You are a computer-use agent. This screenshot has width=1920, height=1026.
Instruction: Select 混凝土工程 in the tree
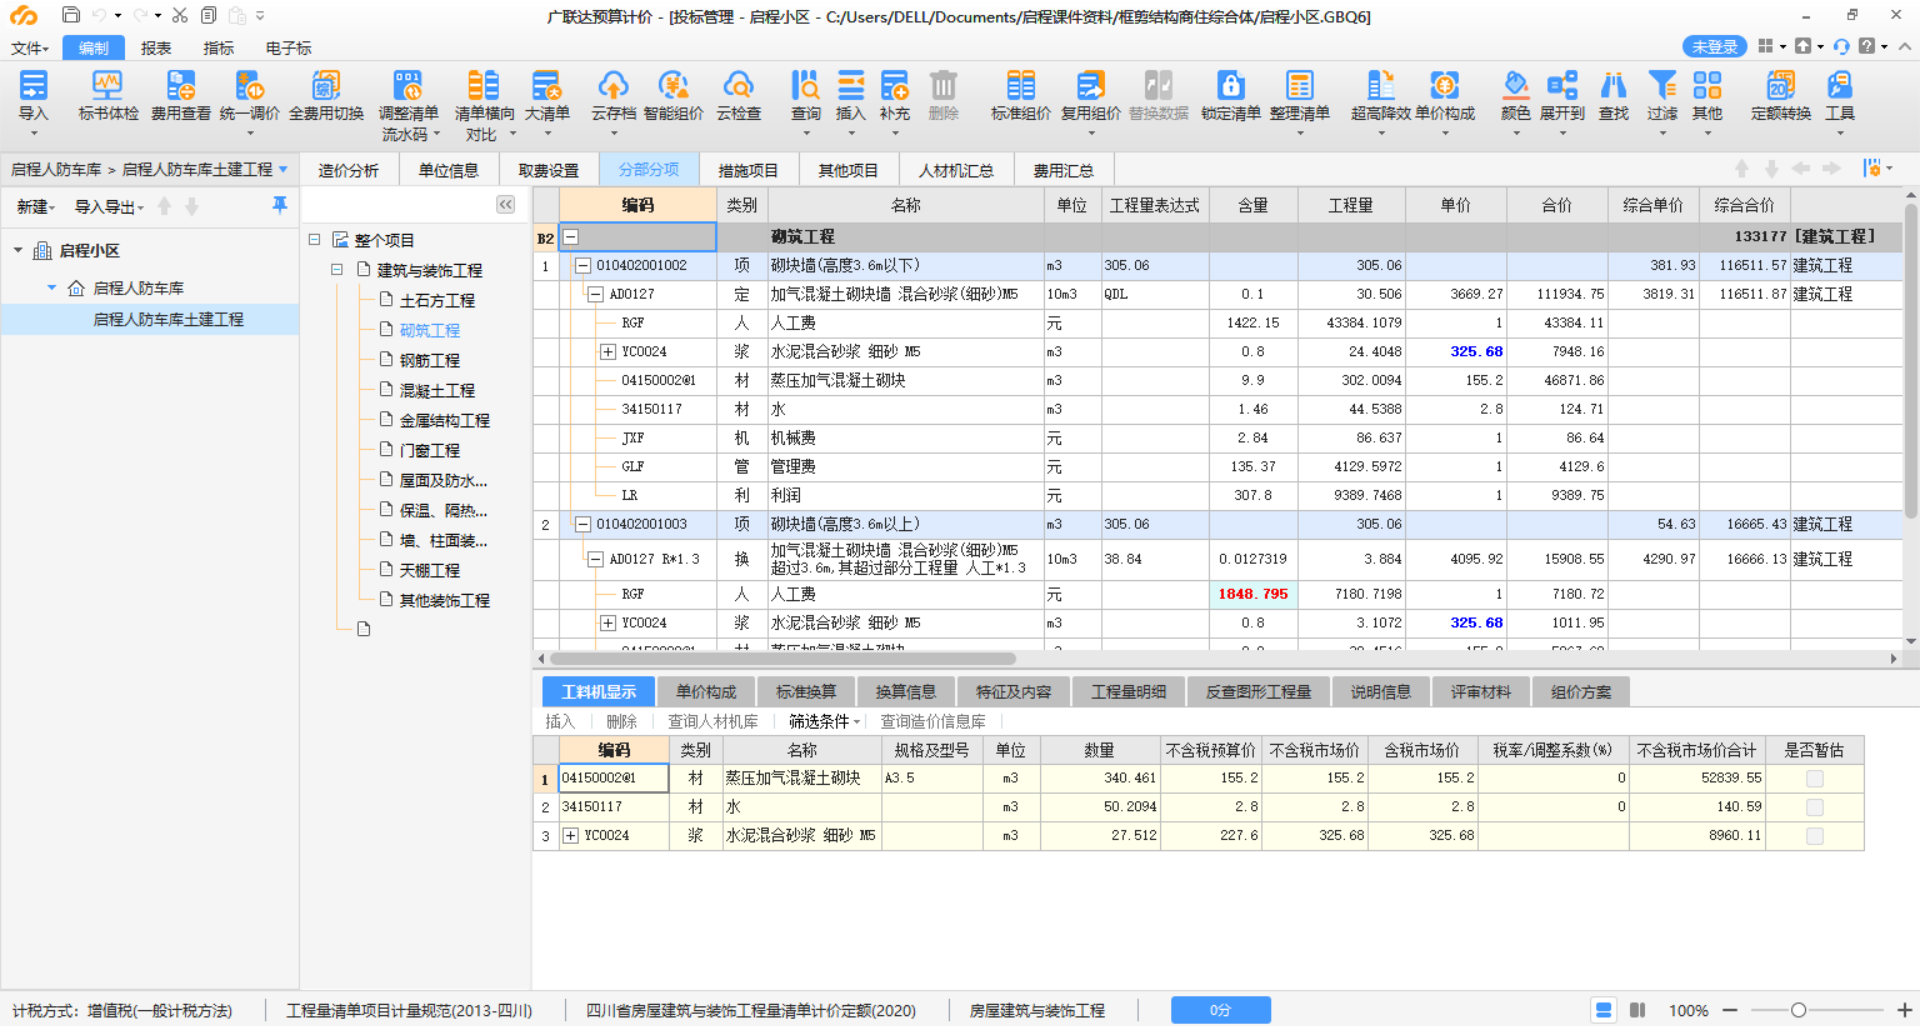(437, 390)
